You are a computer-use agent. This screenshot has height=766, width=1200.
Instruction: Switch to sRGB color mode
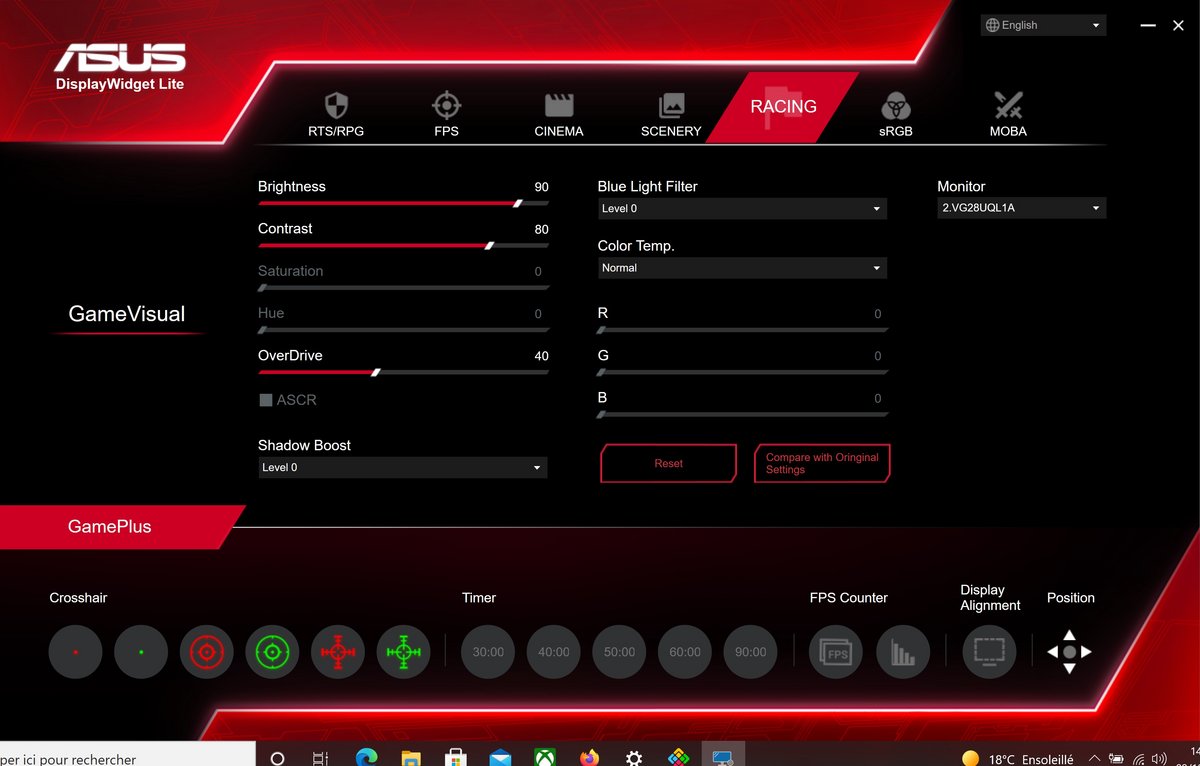tap(896, 114)
